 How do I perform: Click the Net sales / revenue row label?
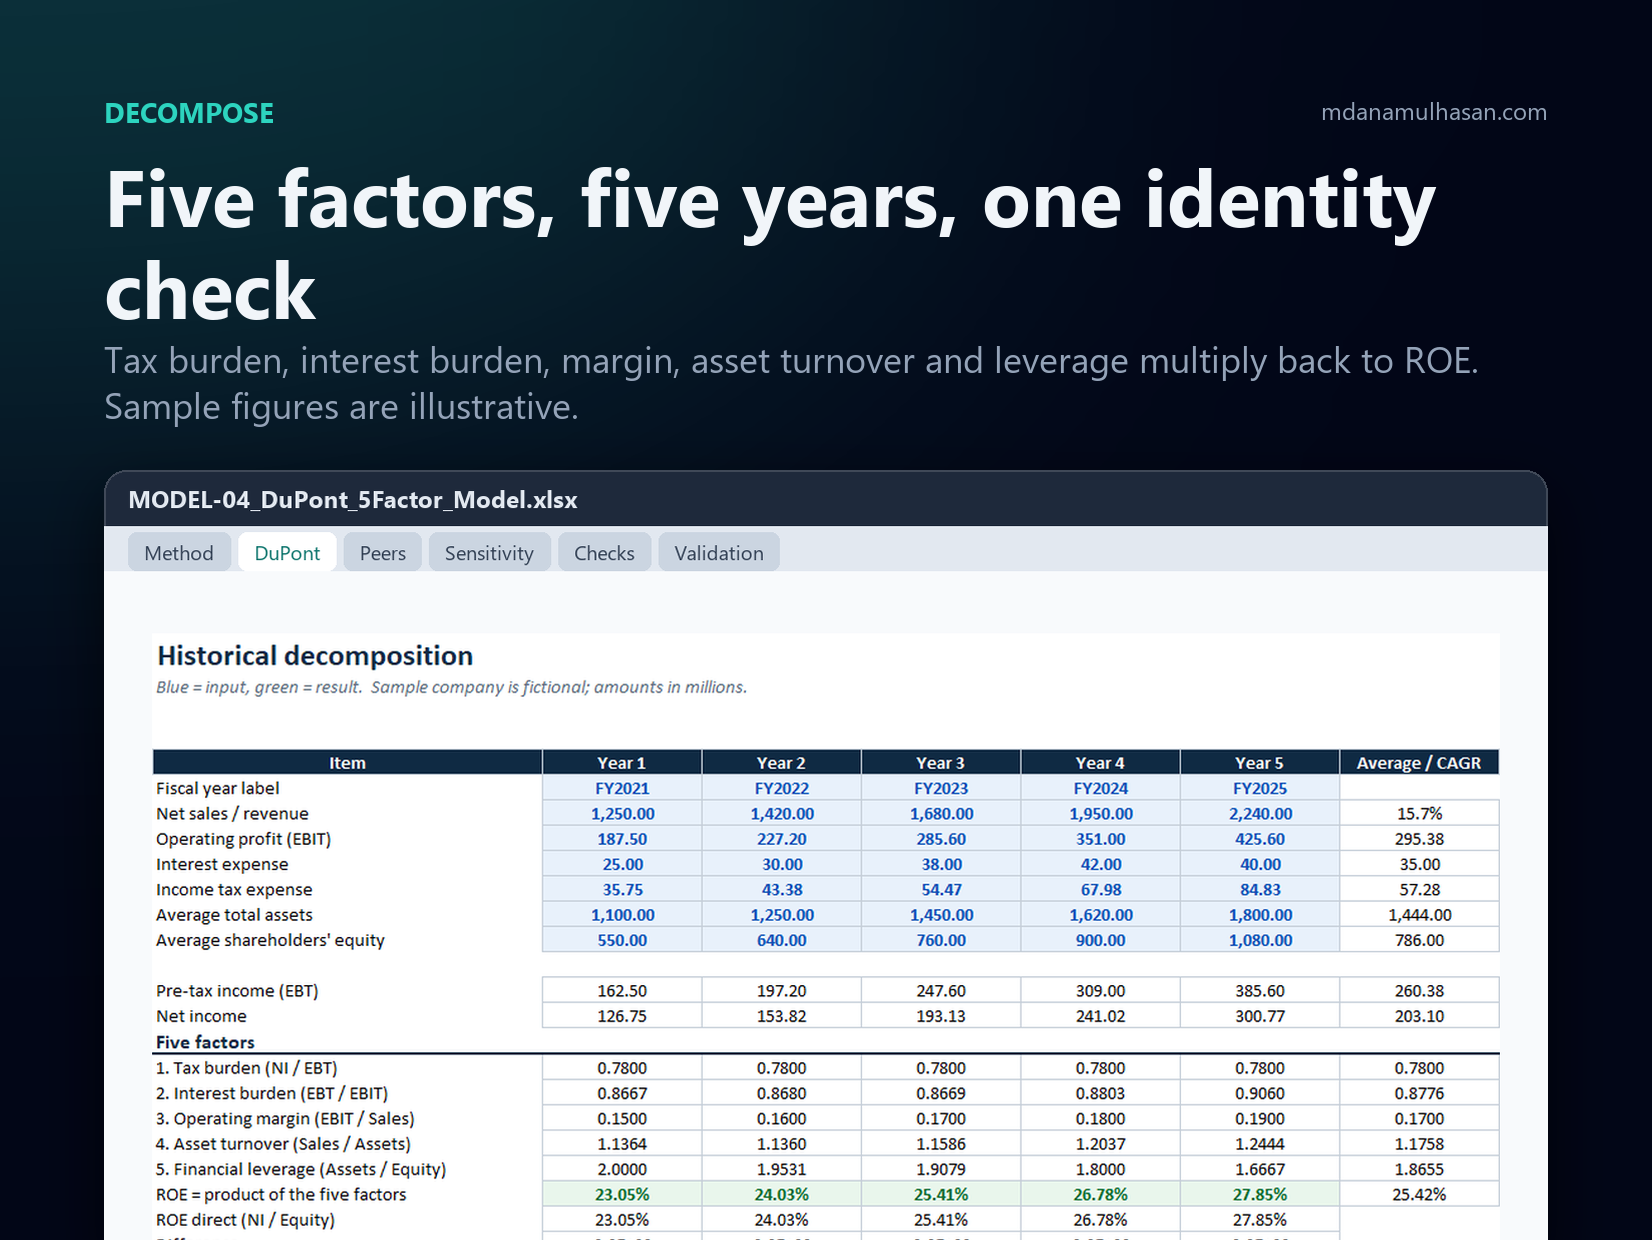232,814
